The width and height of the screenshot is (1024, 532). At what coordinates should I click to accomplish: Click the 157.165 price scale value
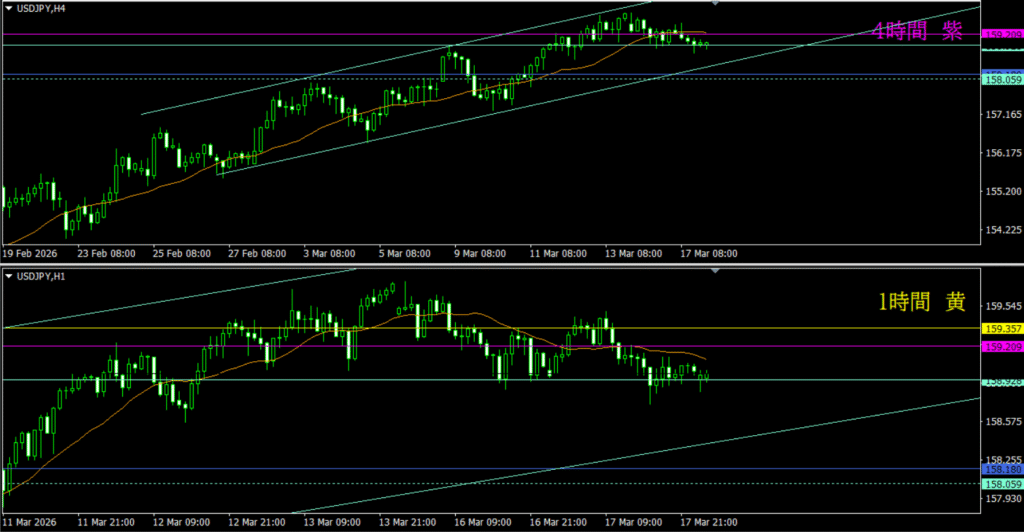1001,116
